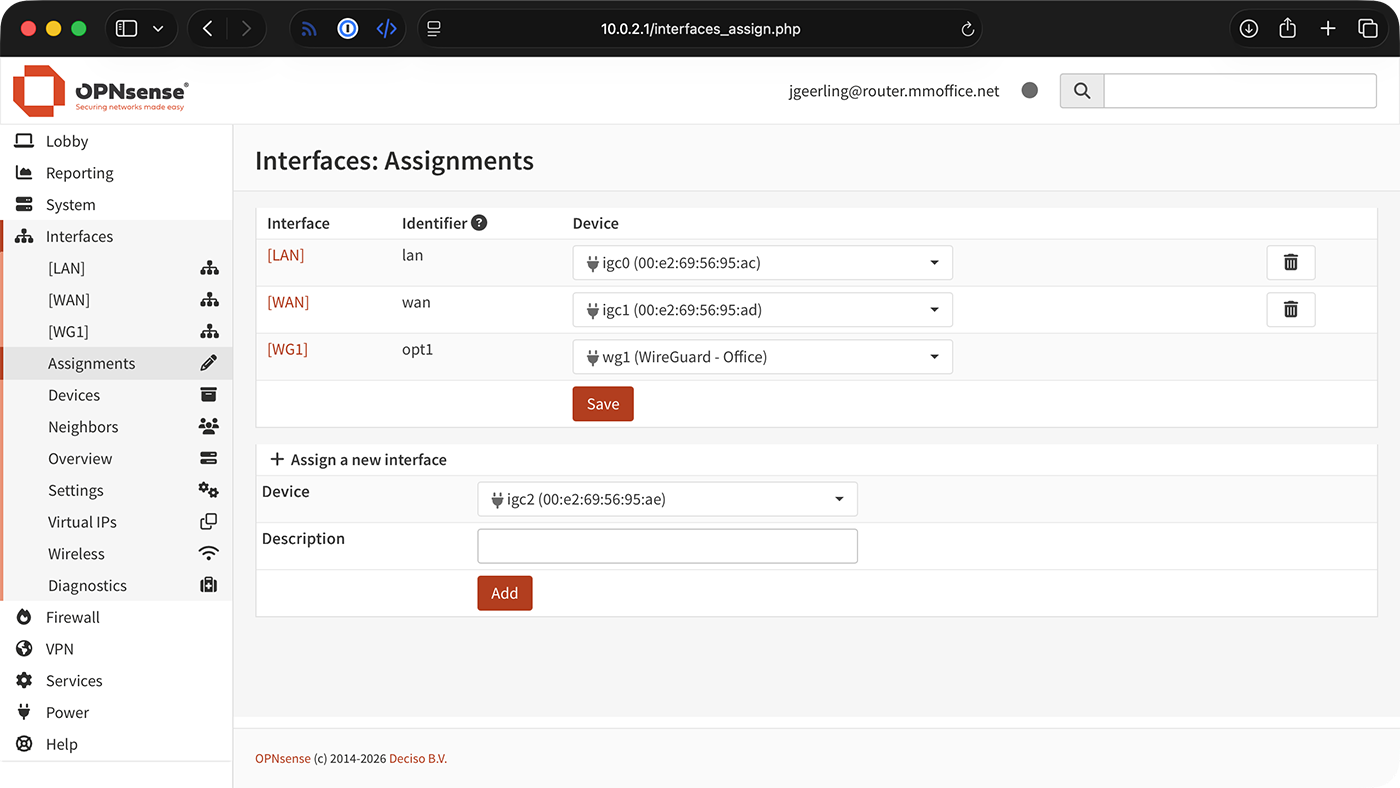
Task: Toggle the Safari sidebar button
Action: (126, 29)
